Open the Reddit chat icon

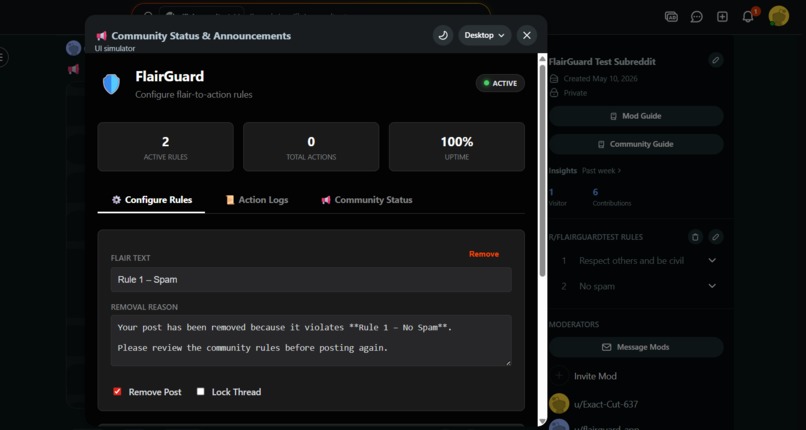pyautogui.click(x=697, y=17)
